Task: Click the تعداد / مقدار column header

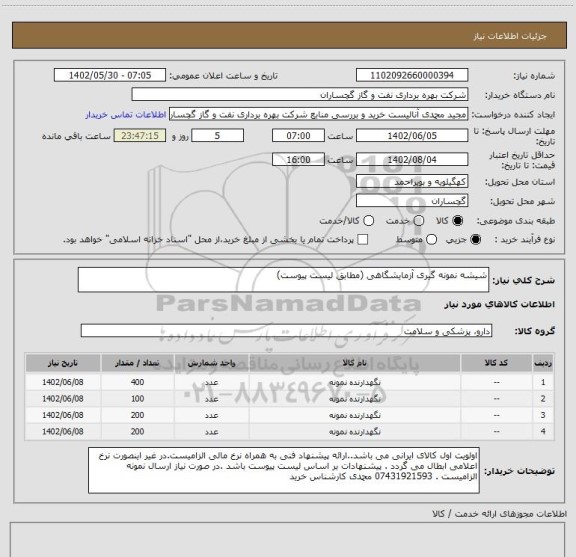Action: click(x=137, y=363)
